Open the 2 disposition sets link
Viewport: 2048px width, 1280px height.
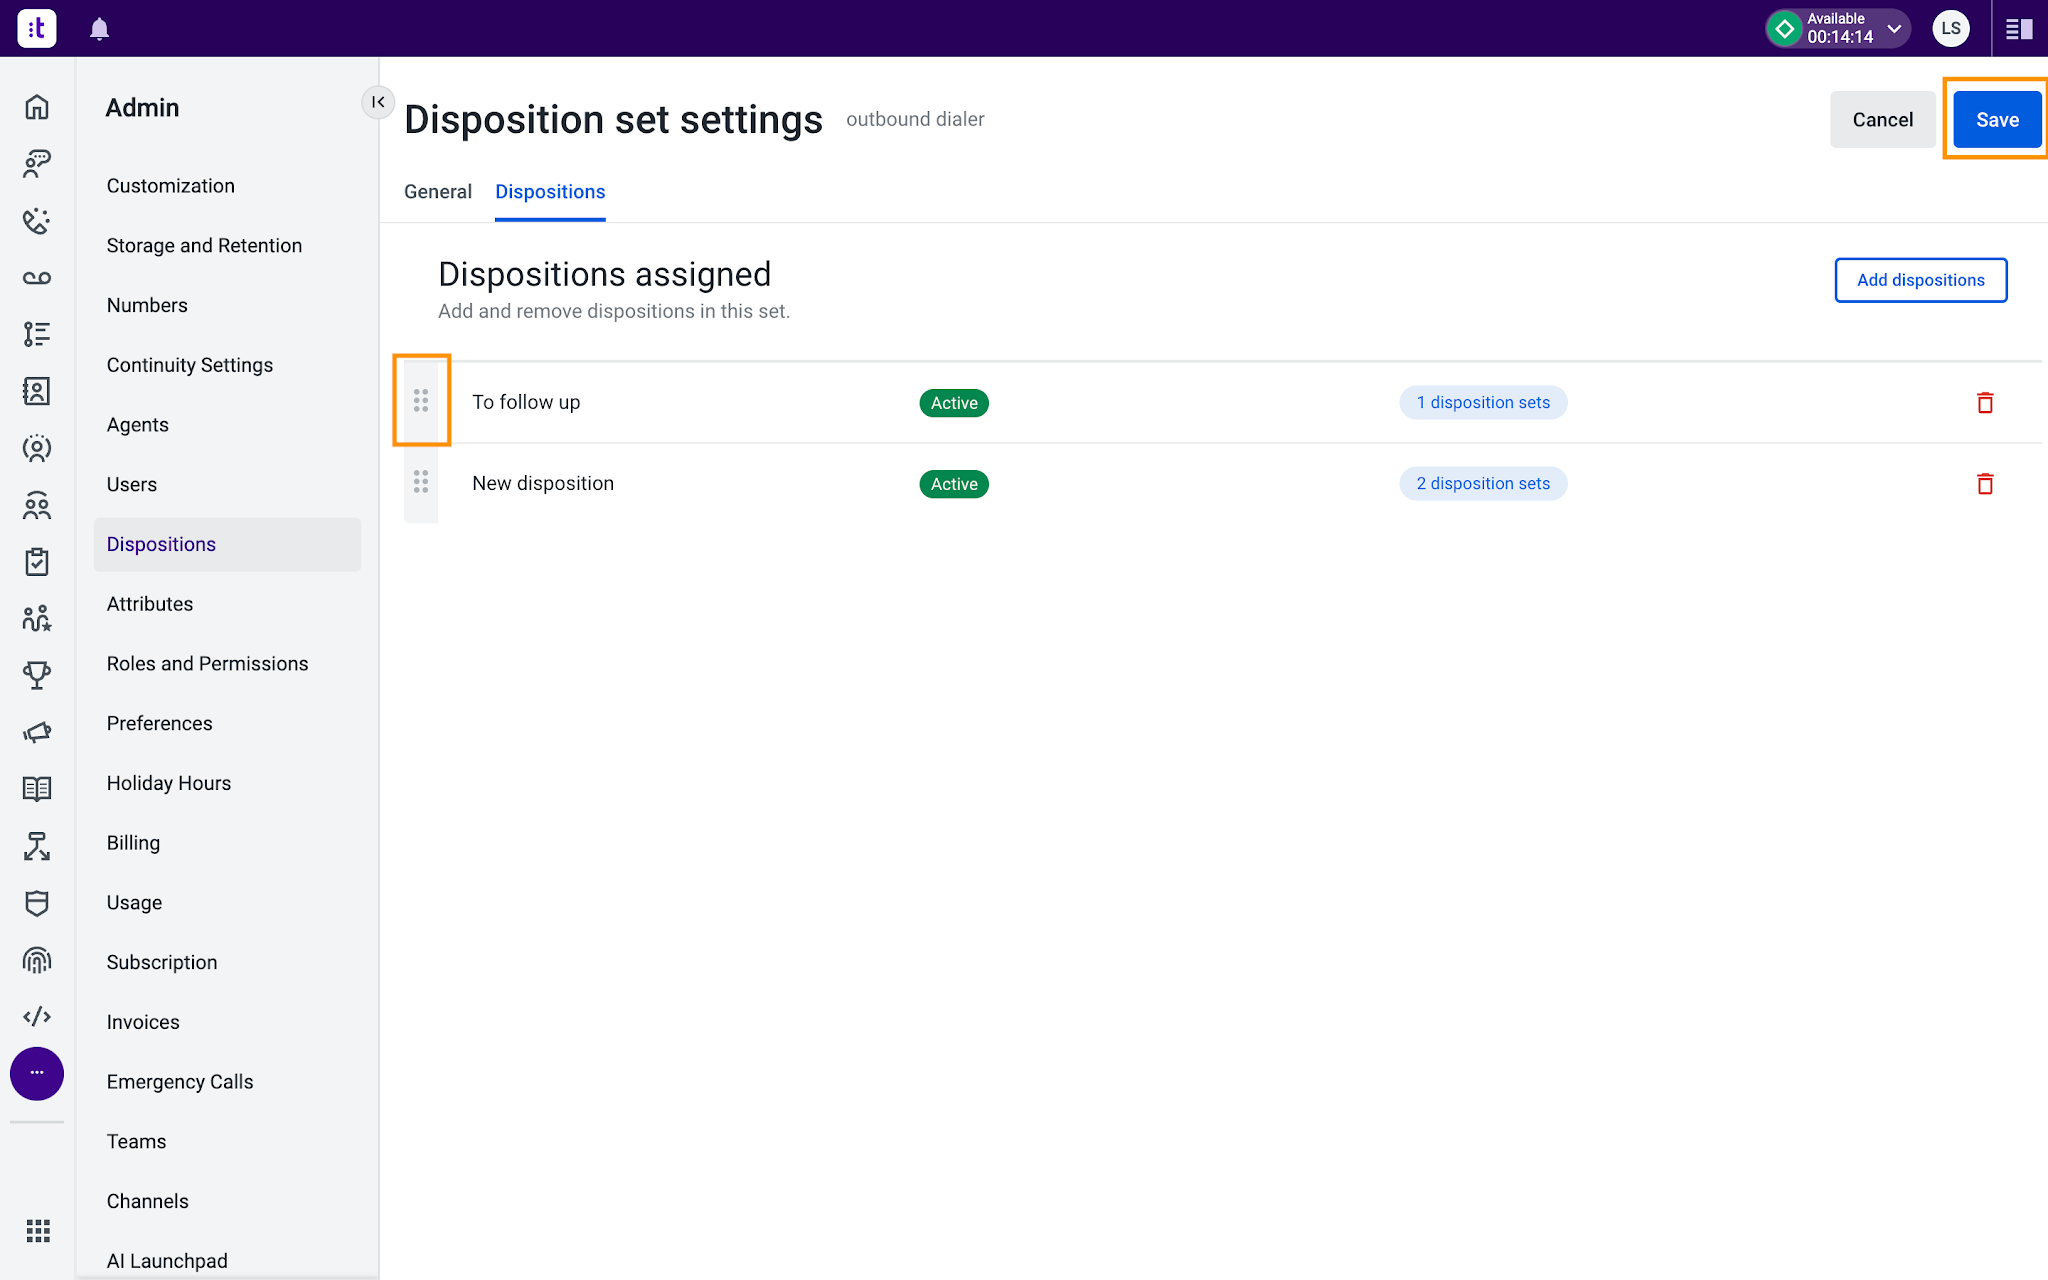(x=1483, y=483)
